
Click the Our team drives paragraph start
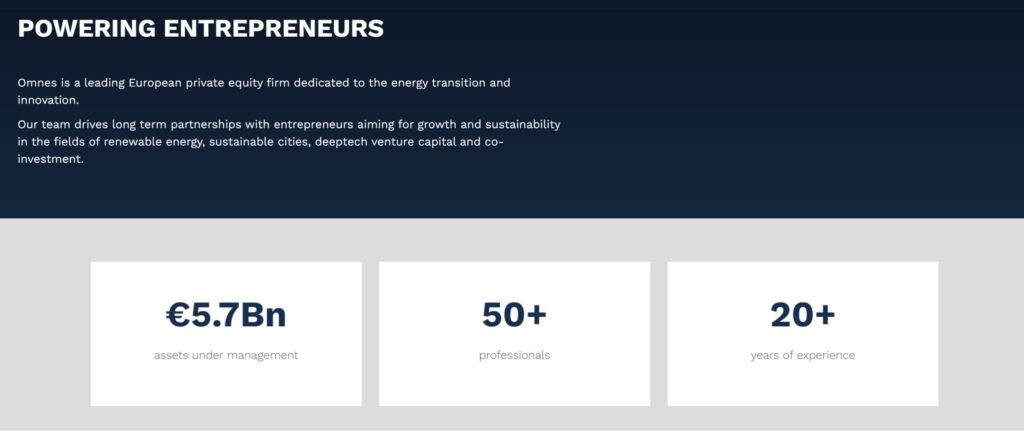(63, 124)
